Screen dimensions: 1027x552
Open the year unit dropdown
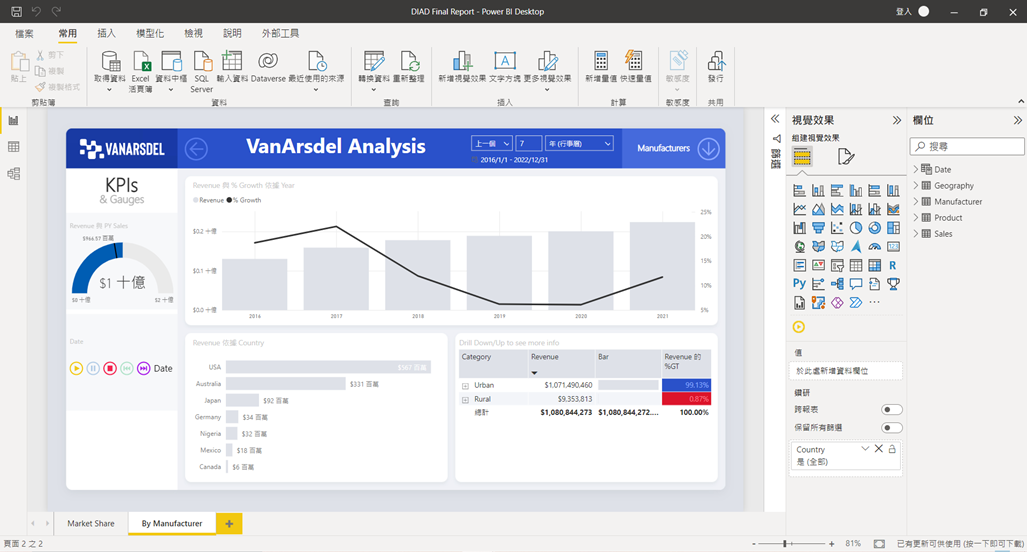pos(579,143)
